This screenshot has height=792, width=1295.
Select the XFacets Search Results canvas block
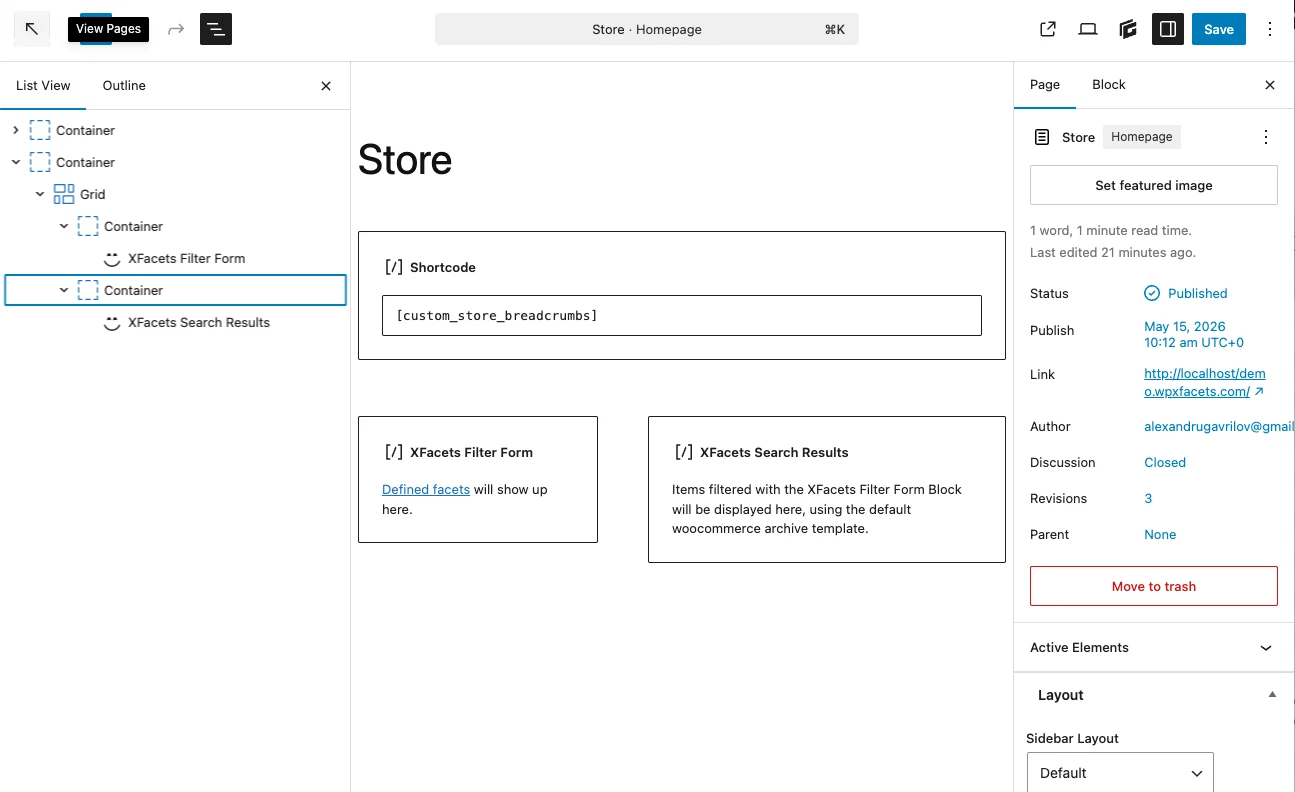point(826,489)
